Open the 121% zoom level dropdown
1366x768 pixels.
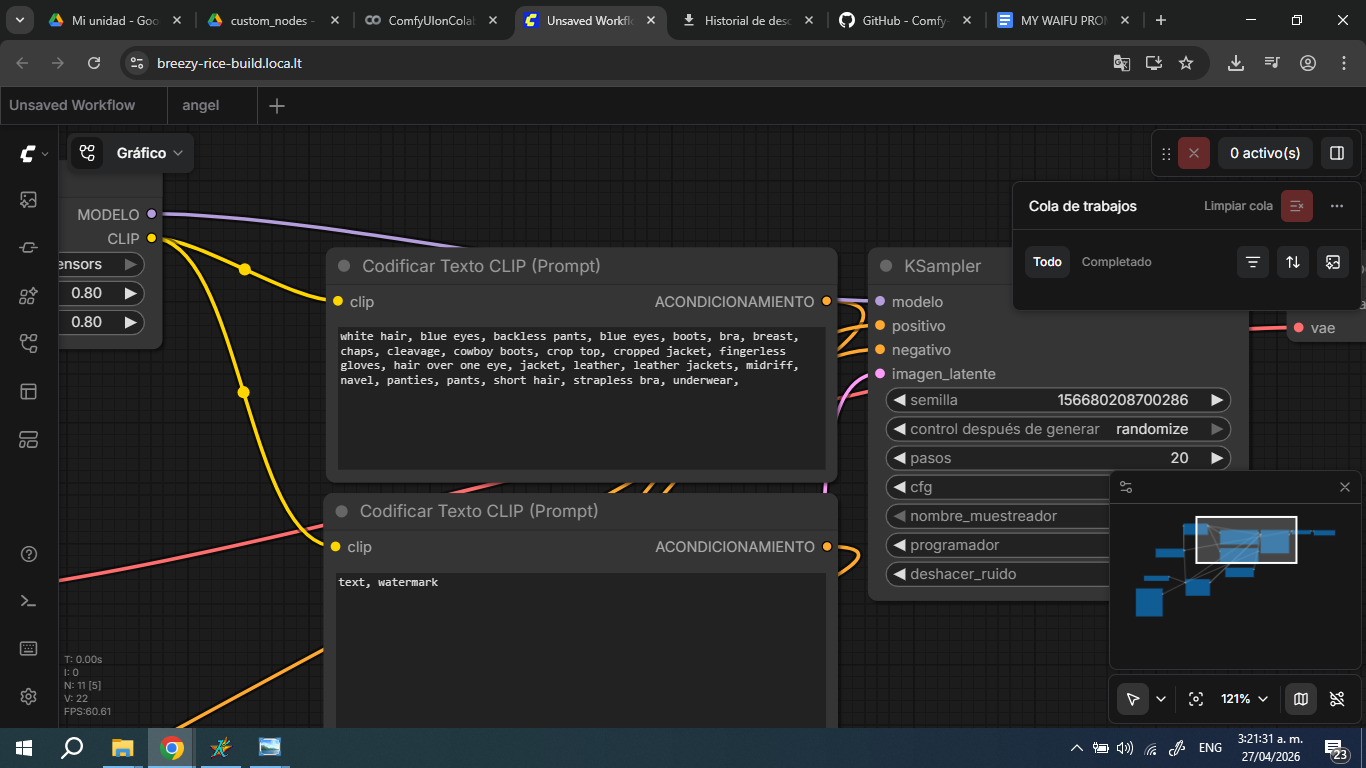1244,699
